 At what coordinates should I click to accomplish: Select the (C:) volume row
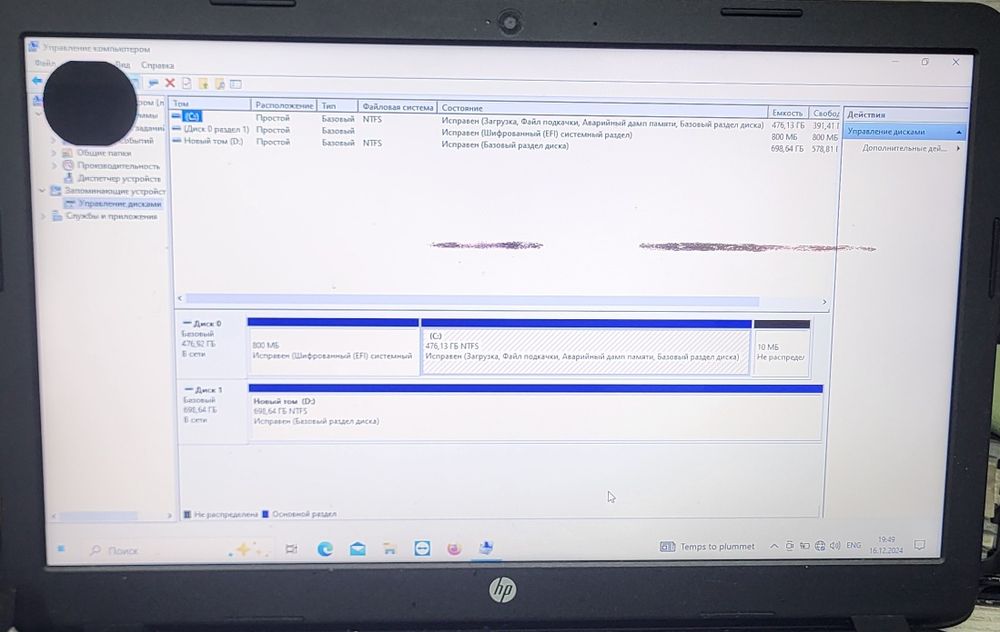(x=504, y=121)
